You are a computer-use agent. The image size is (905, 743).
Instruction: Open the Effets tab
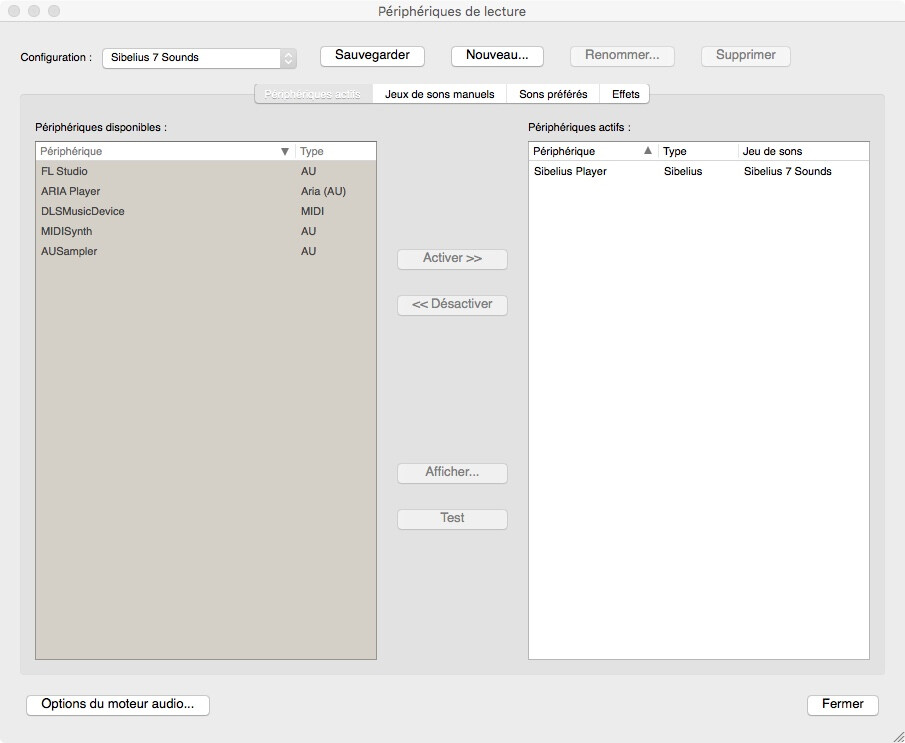coord(626,94)
